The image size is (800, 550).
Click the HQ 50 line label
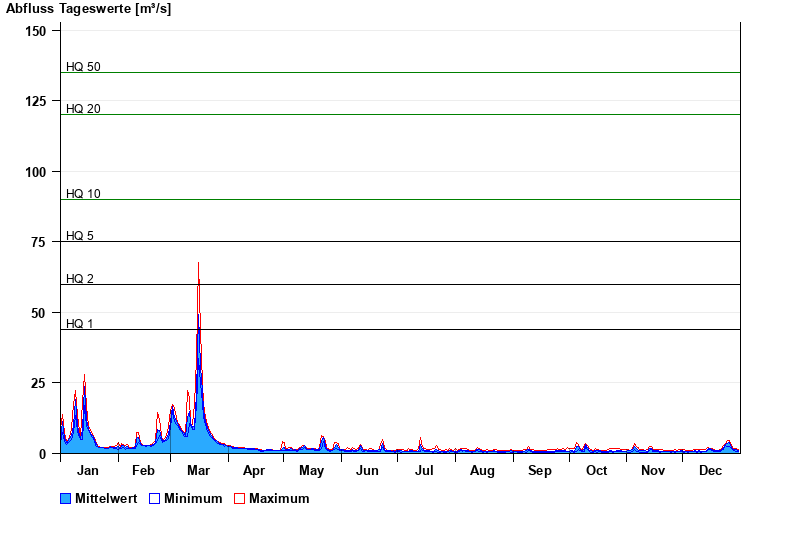(x=83, y=67)
